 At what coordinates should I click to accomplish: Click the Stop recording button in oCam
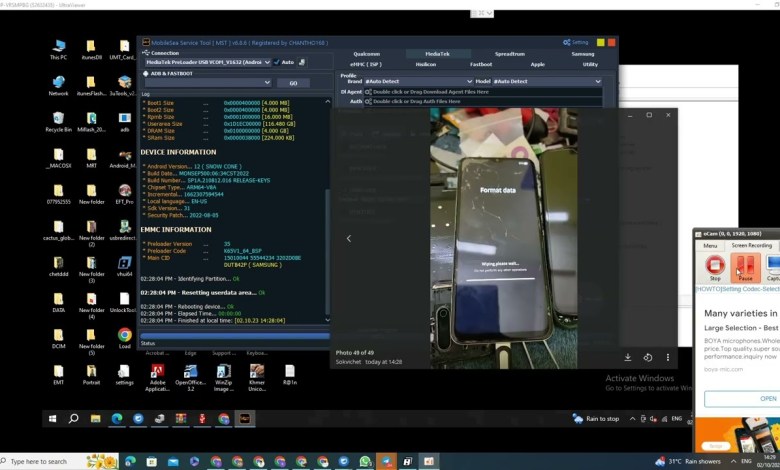coord(715,267)
